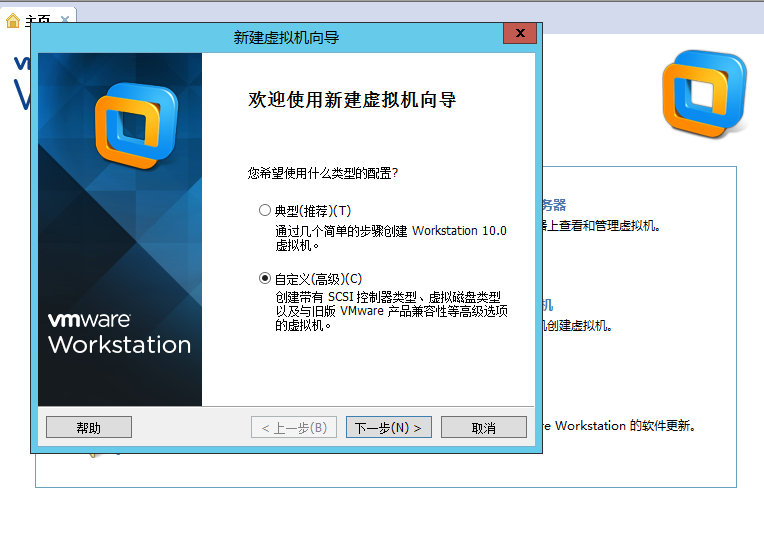This screenshot has width=764, height=537.
Task: Click the disabled < 上一步(B) button
Action: point(294,427)
